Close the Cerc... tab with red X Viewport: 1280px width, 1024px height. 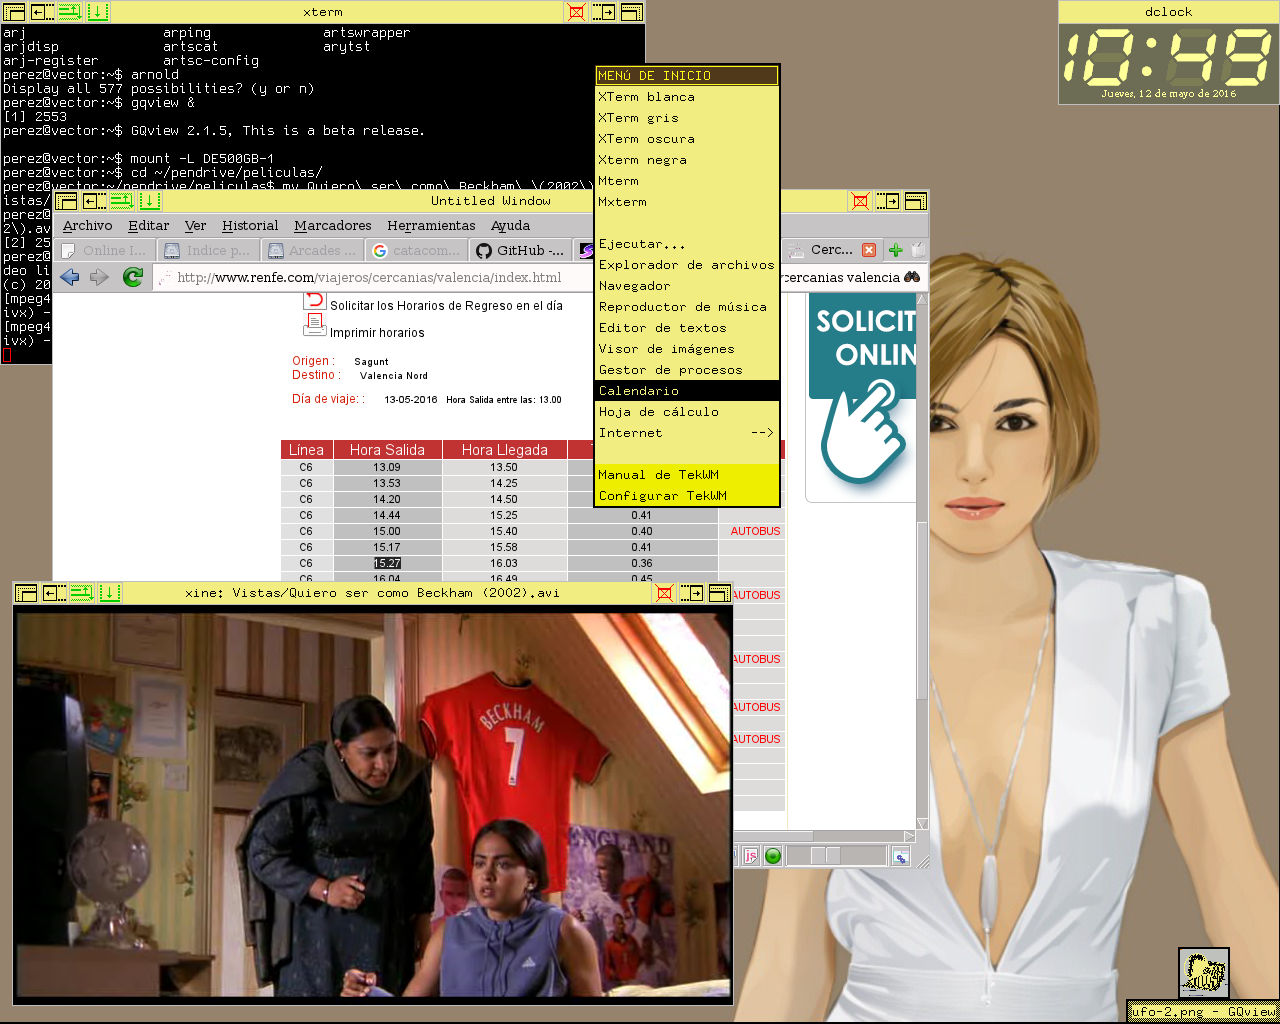point(869,250)
